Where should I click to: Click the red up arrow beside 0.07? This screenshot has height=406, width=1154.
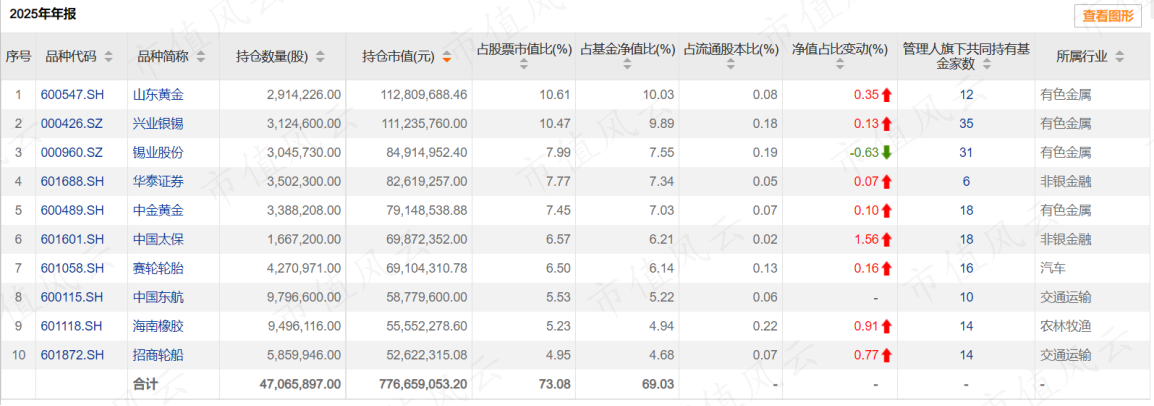pos(886,182)
